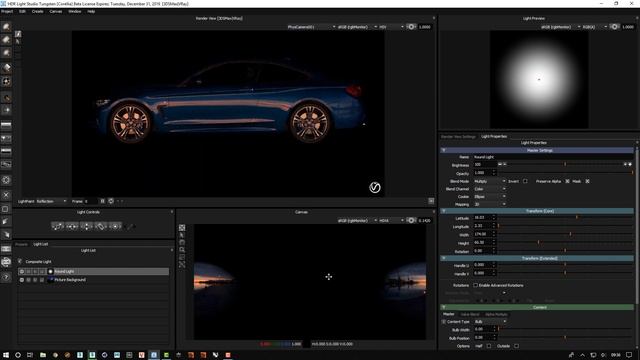This screenshot has height=360, width=640.
Task: Open the Cookie dropdown
Action: point(489,197)
